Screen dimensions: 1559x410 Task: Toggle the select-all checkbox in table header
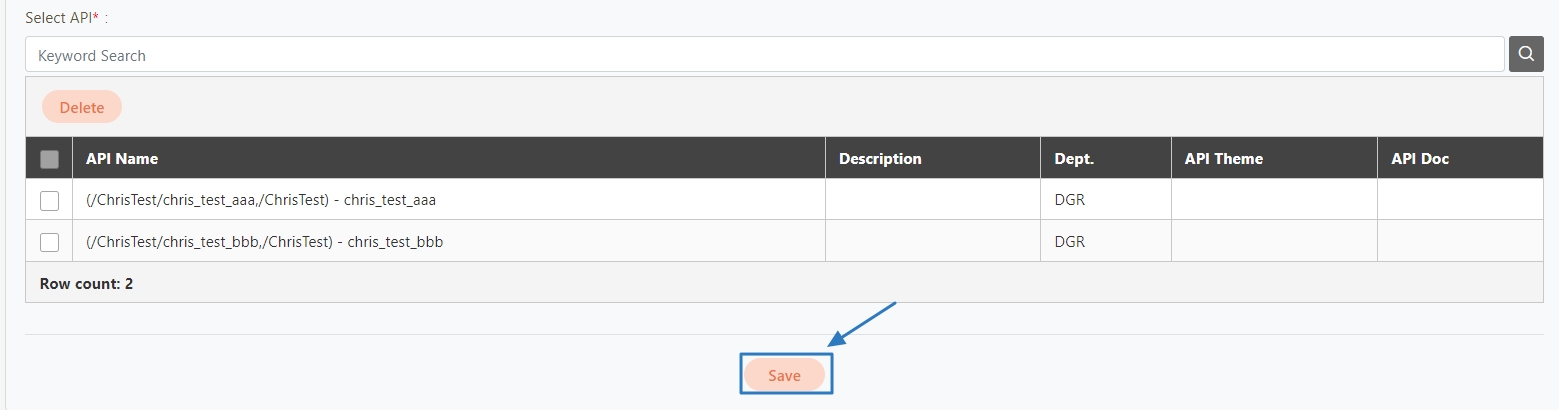point(49,159)
